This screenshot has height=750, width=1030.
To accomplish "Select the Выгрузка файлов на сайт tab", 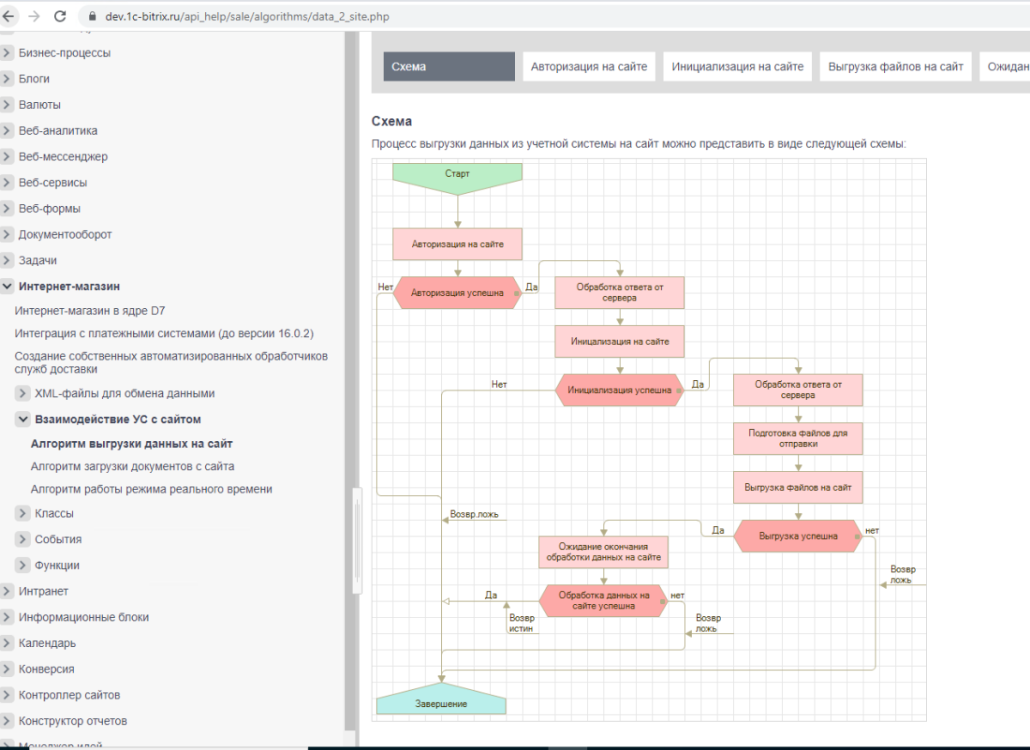I will (895, 67).
